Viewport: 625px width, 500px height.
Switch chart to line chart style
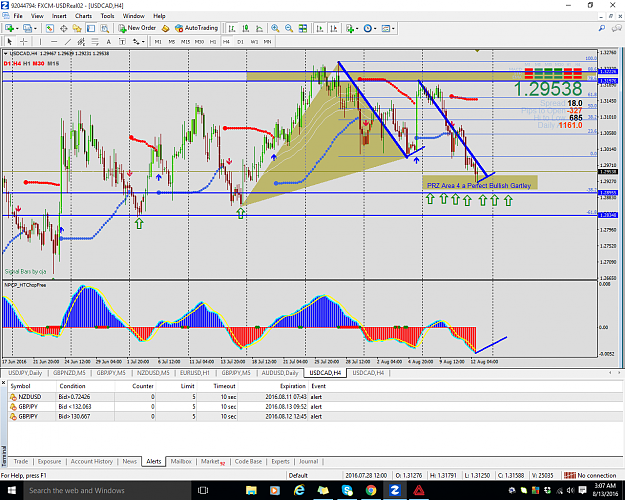point(259,28)
